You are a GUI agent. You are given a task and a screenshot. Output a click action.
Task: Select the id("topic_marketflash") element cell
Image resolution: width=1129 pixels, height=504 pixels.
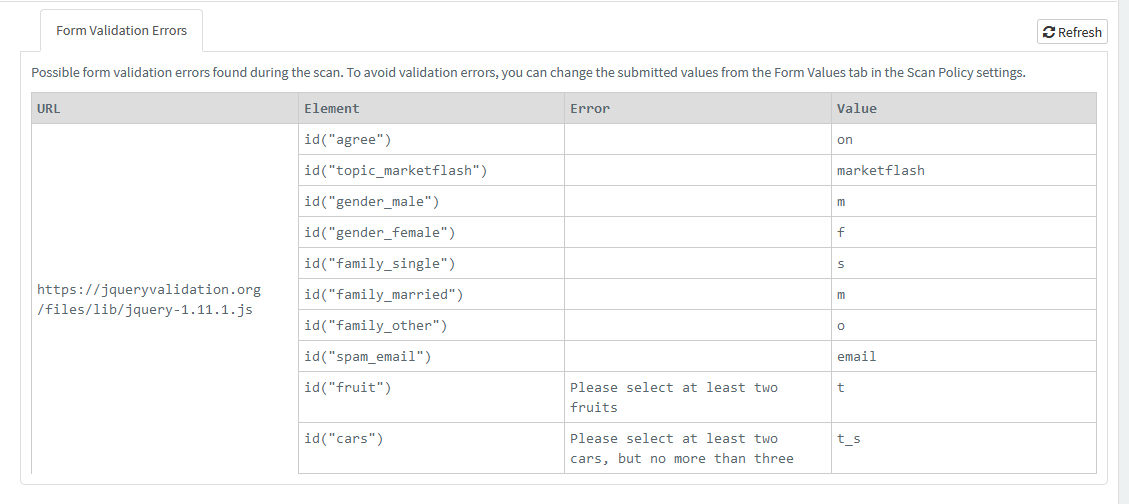(395, 170)
